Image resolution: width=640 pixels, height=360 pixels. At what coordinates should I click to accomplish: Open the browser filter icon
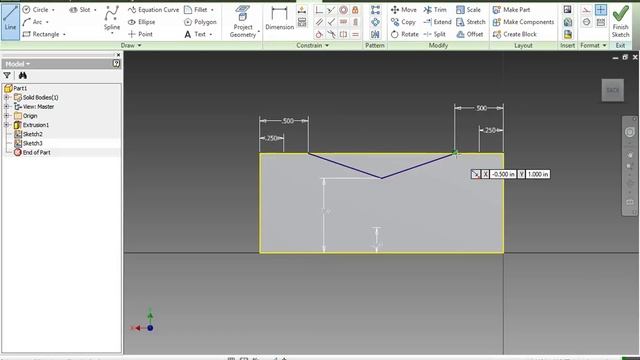coord(7,76)
